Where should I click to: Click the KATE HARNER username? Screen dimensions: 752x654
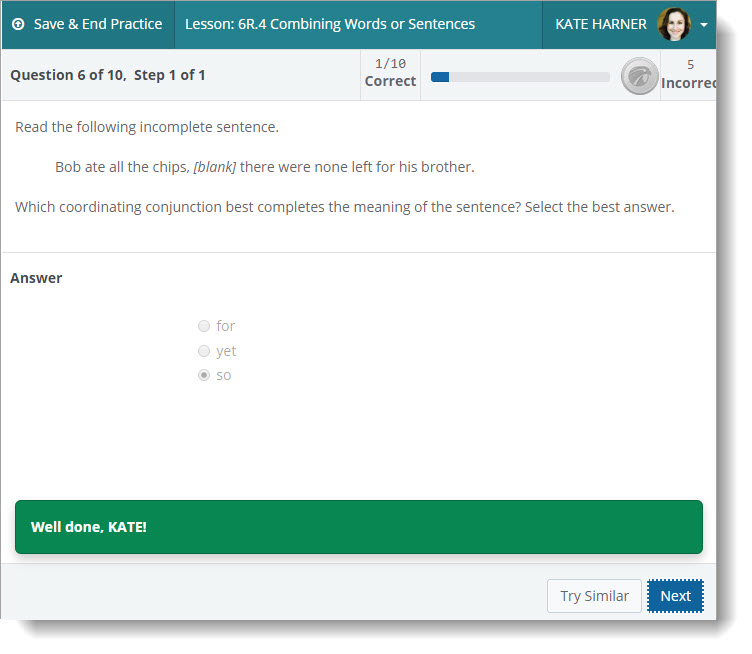[600, 24]
